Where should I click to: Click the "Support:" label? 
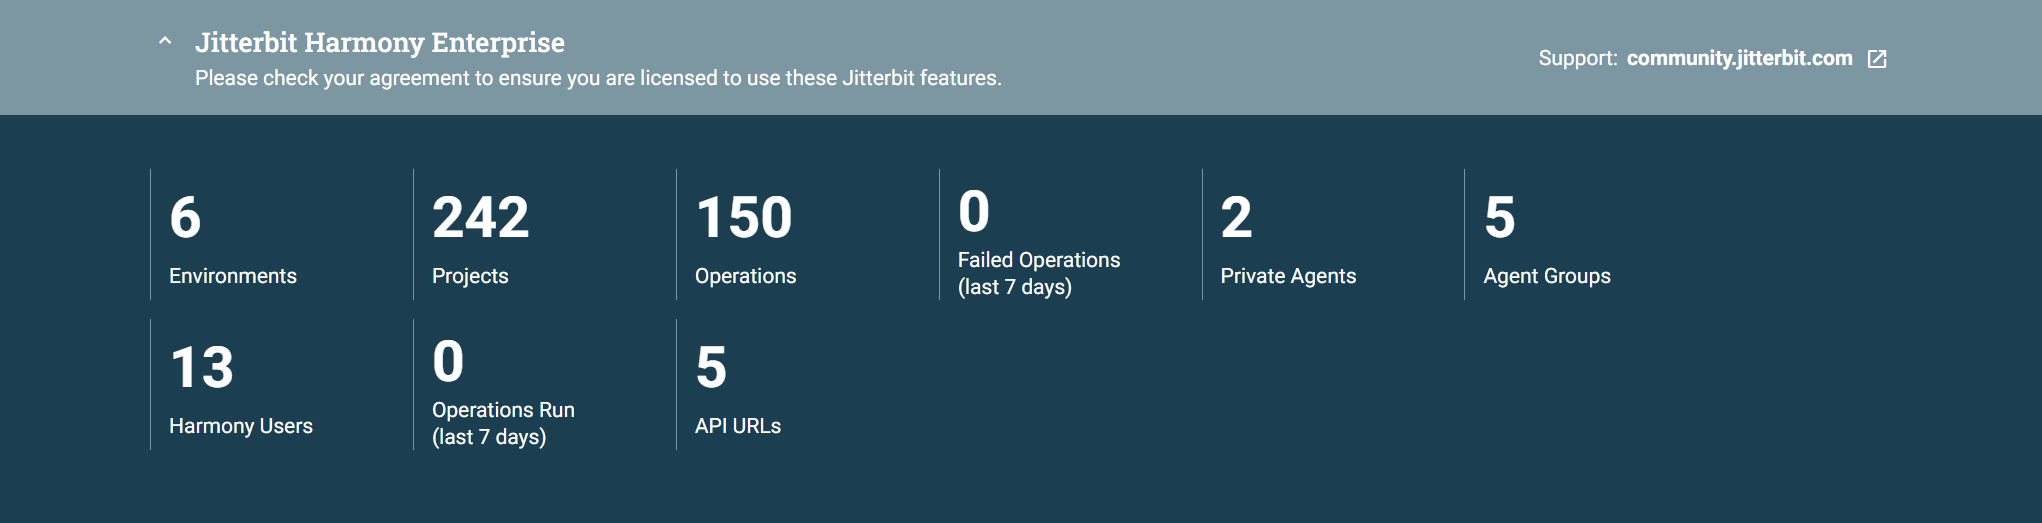click(1577, 59)
